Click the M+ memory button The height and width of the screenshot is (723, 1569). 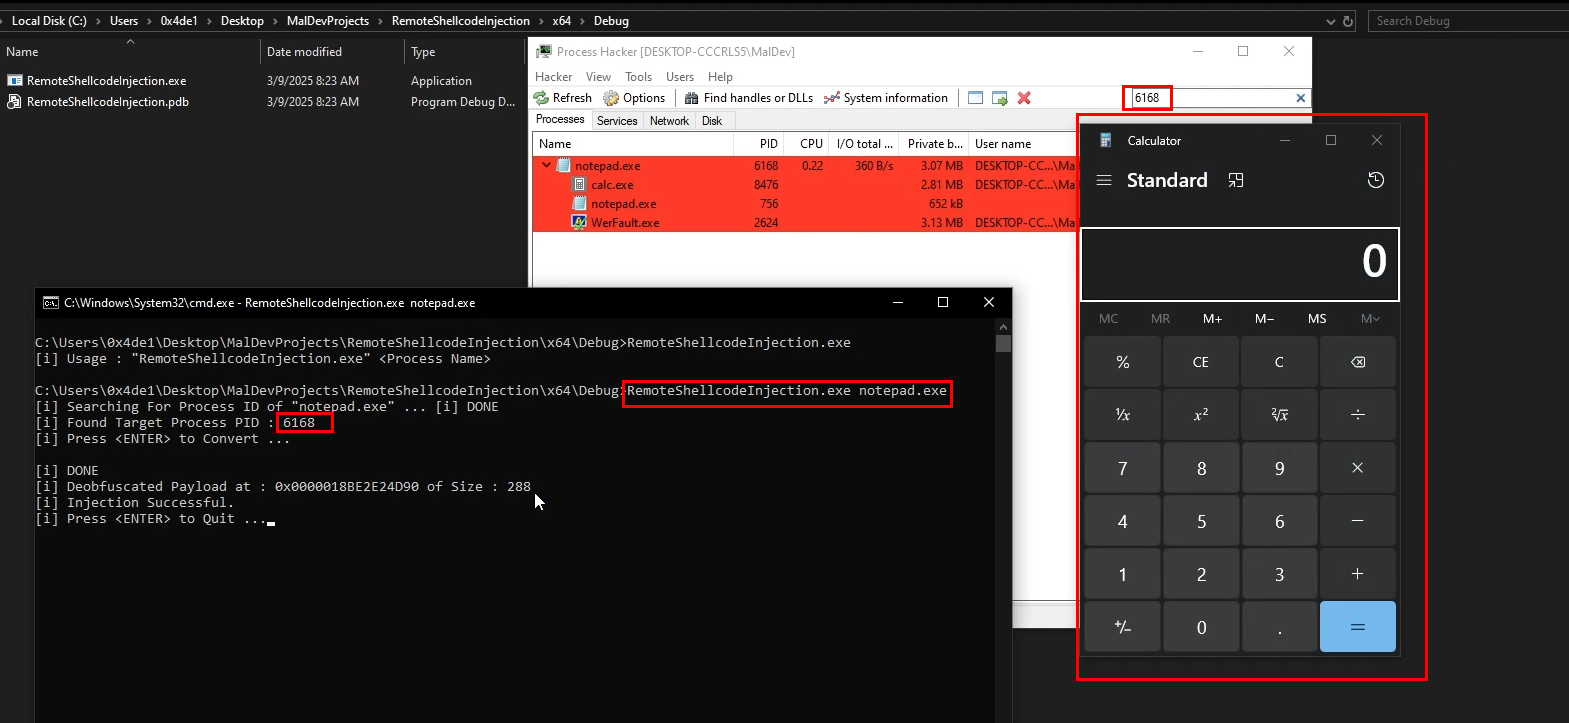click(x=1213, y=319)
